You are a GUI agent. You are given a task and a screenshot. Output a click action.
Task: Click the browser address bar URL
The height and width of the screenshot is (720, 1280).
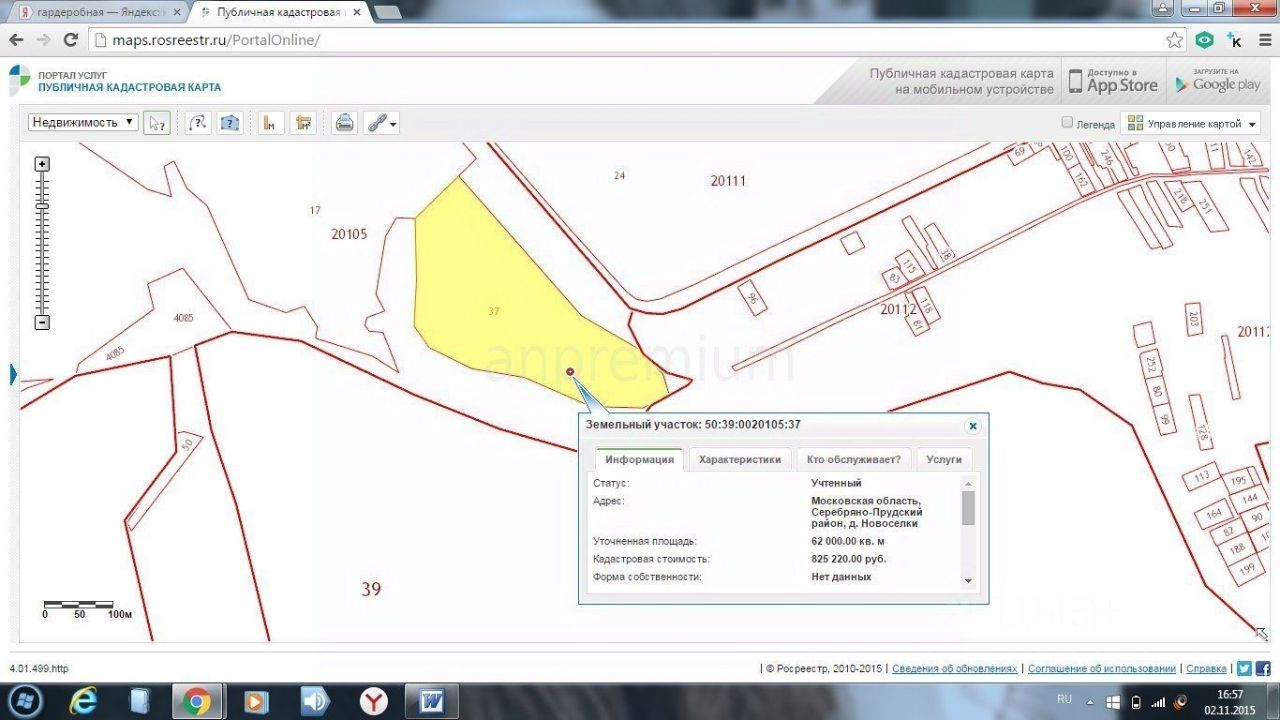(x=216, y=40)
